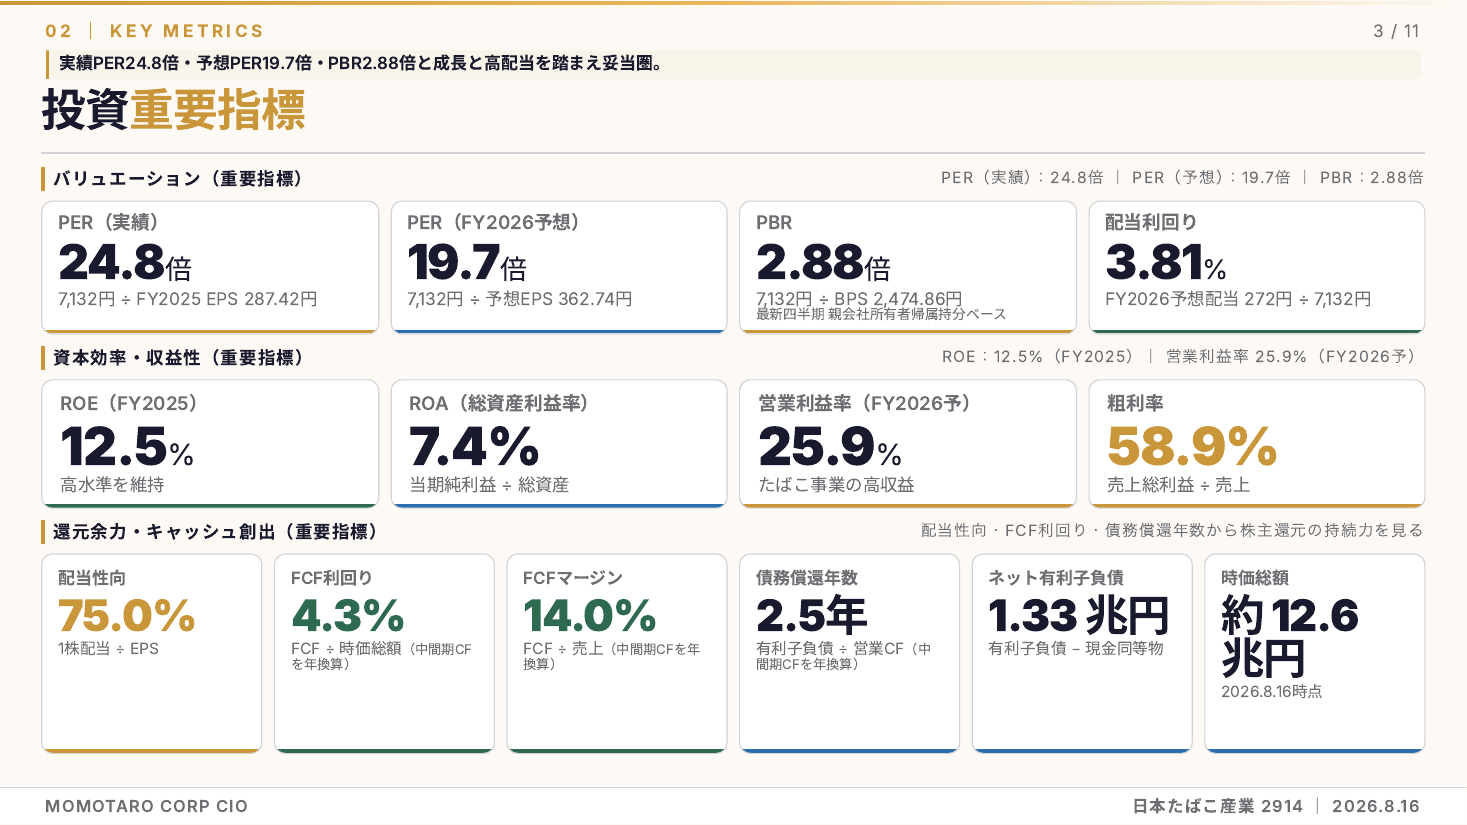Click the '配当性向' card label

(x=92, y=578)
